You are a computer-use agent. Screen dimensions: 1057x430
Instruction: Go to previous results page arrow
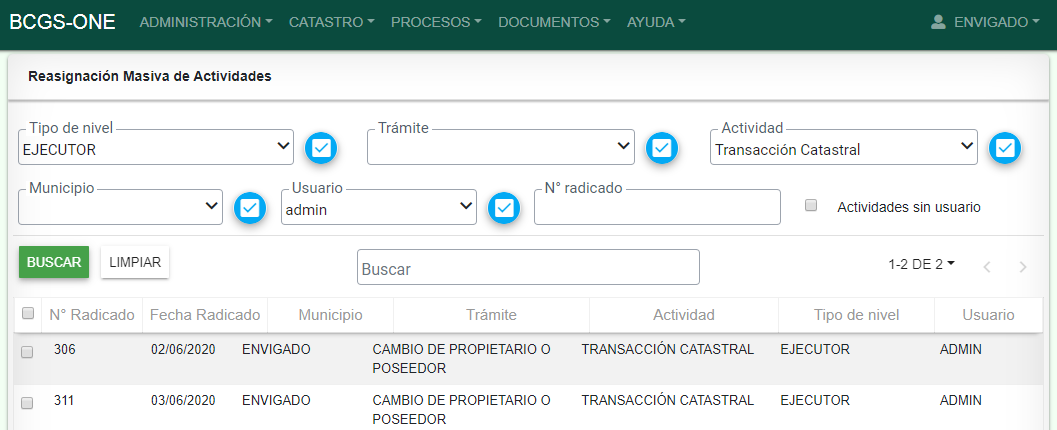pos(987,267)
